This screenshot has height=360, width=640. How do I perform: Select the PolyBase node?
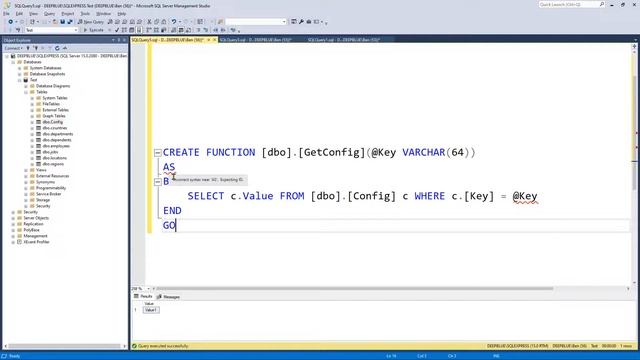pos(31,230)
